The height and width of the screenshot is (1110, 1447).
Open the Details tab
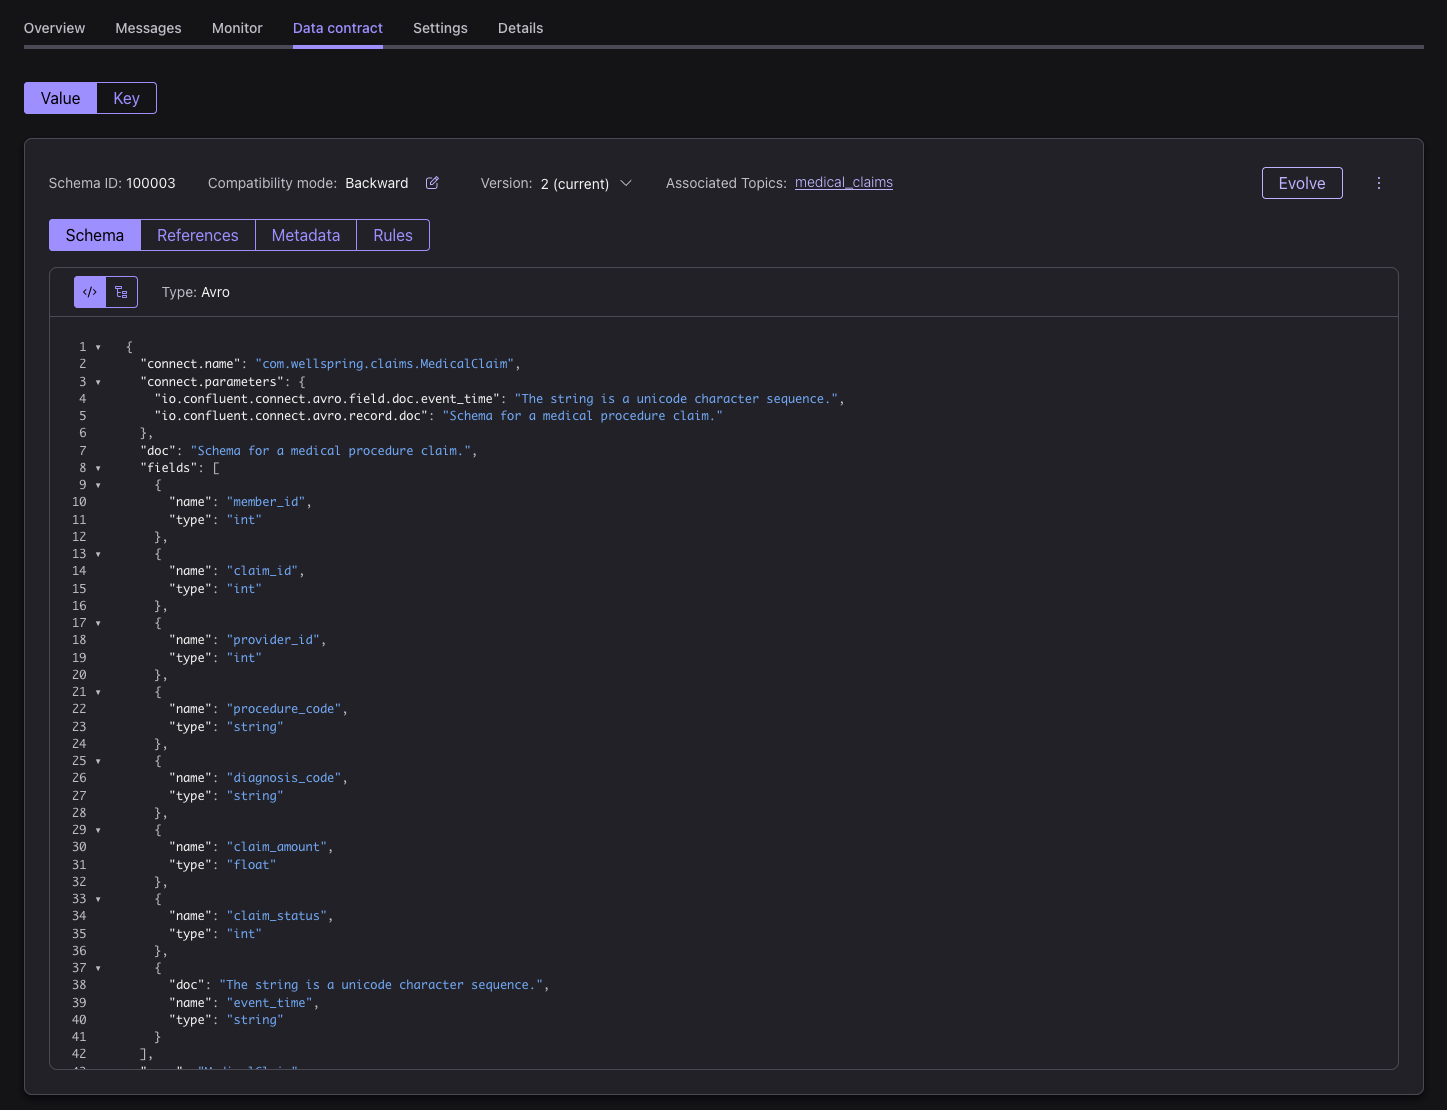[520, 28]
